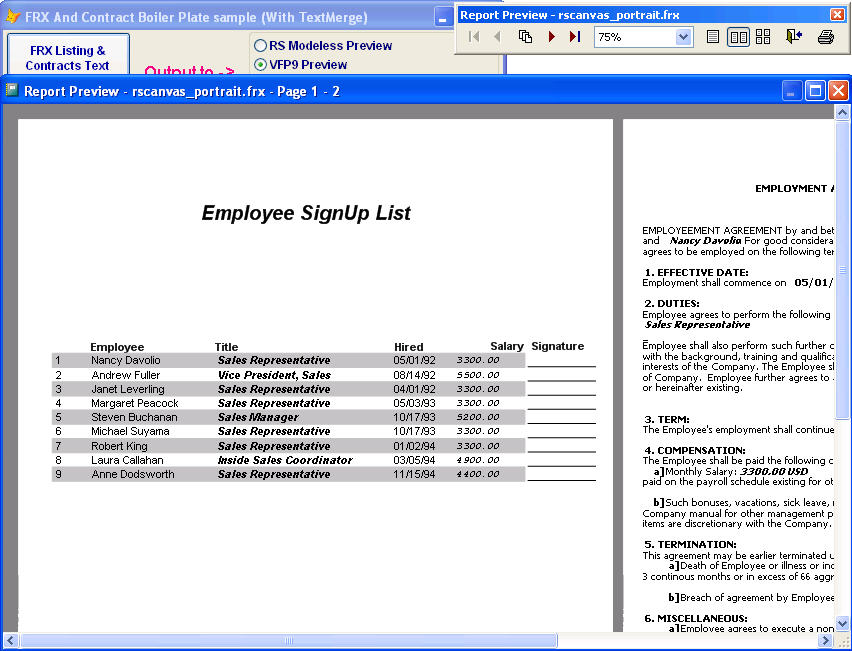This screenshot has width=852, height=651.
Task: Click the 1. EFFECTIVE DATE heading
Action: click(697, 272)
